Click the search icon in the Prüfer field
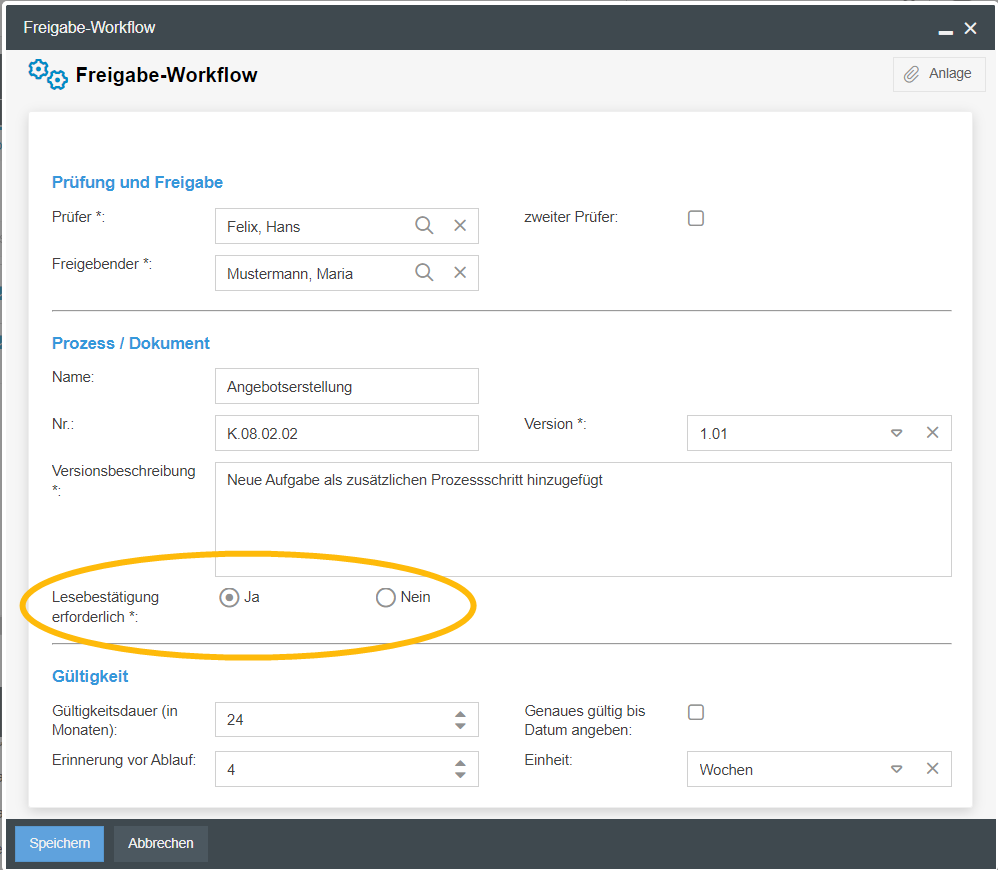998x870 pixels. pos(424,226)
